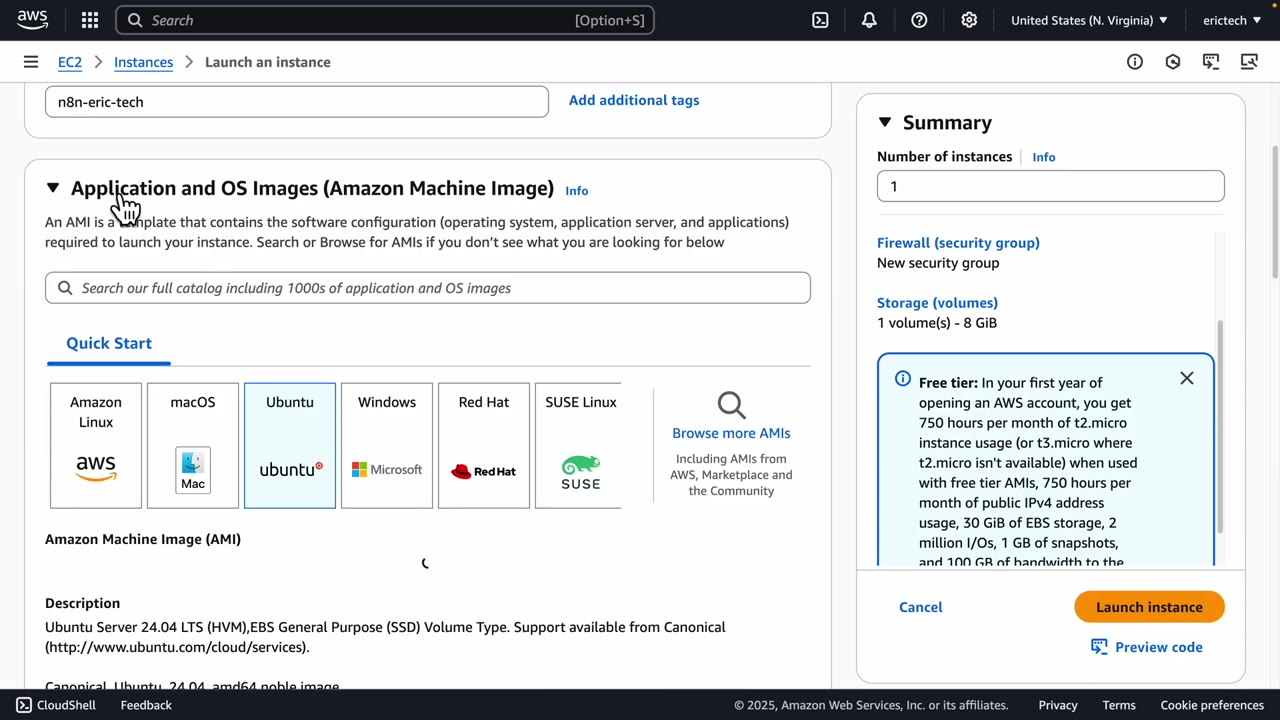The image size is (1280, 720).
Task: Select the Windows AMI tile
Action: 387,445
